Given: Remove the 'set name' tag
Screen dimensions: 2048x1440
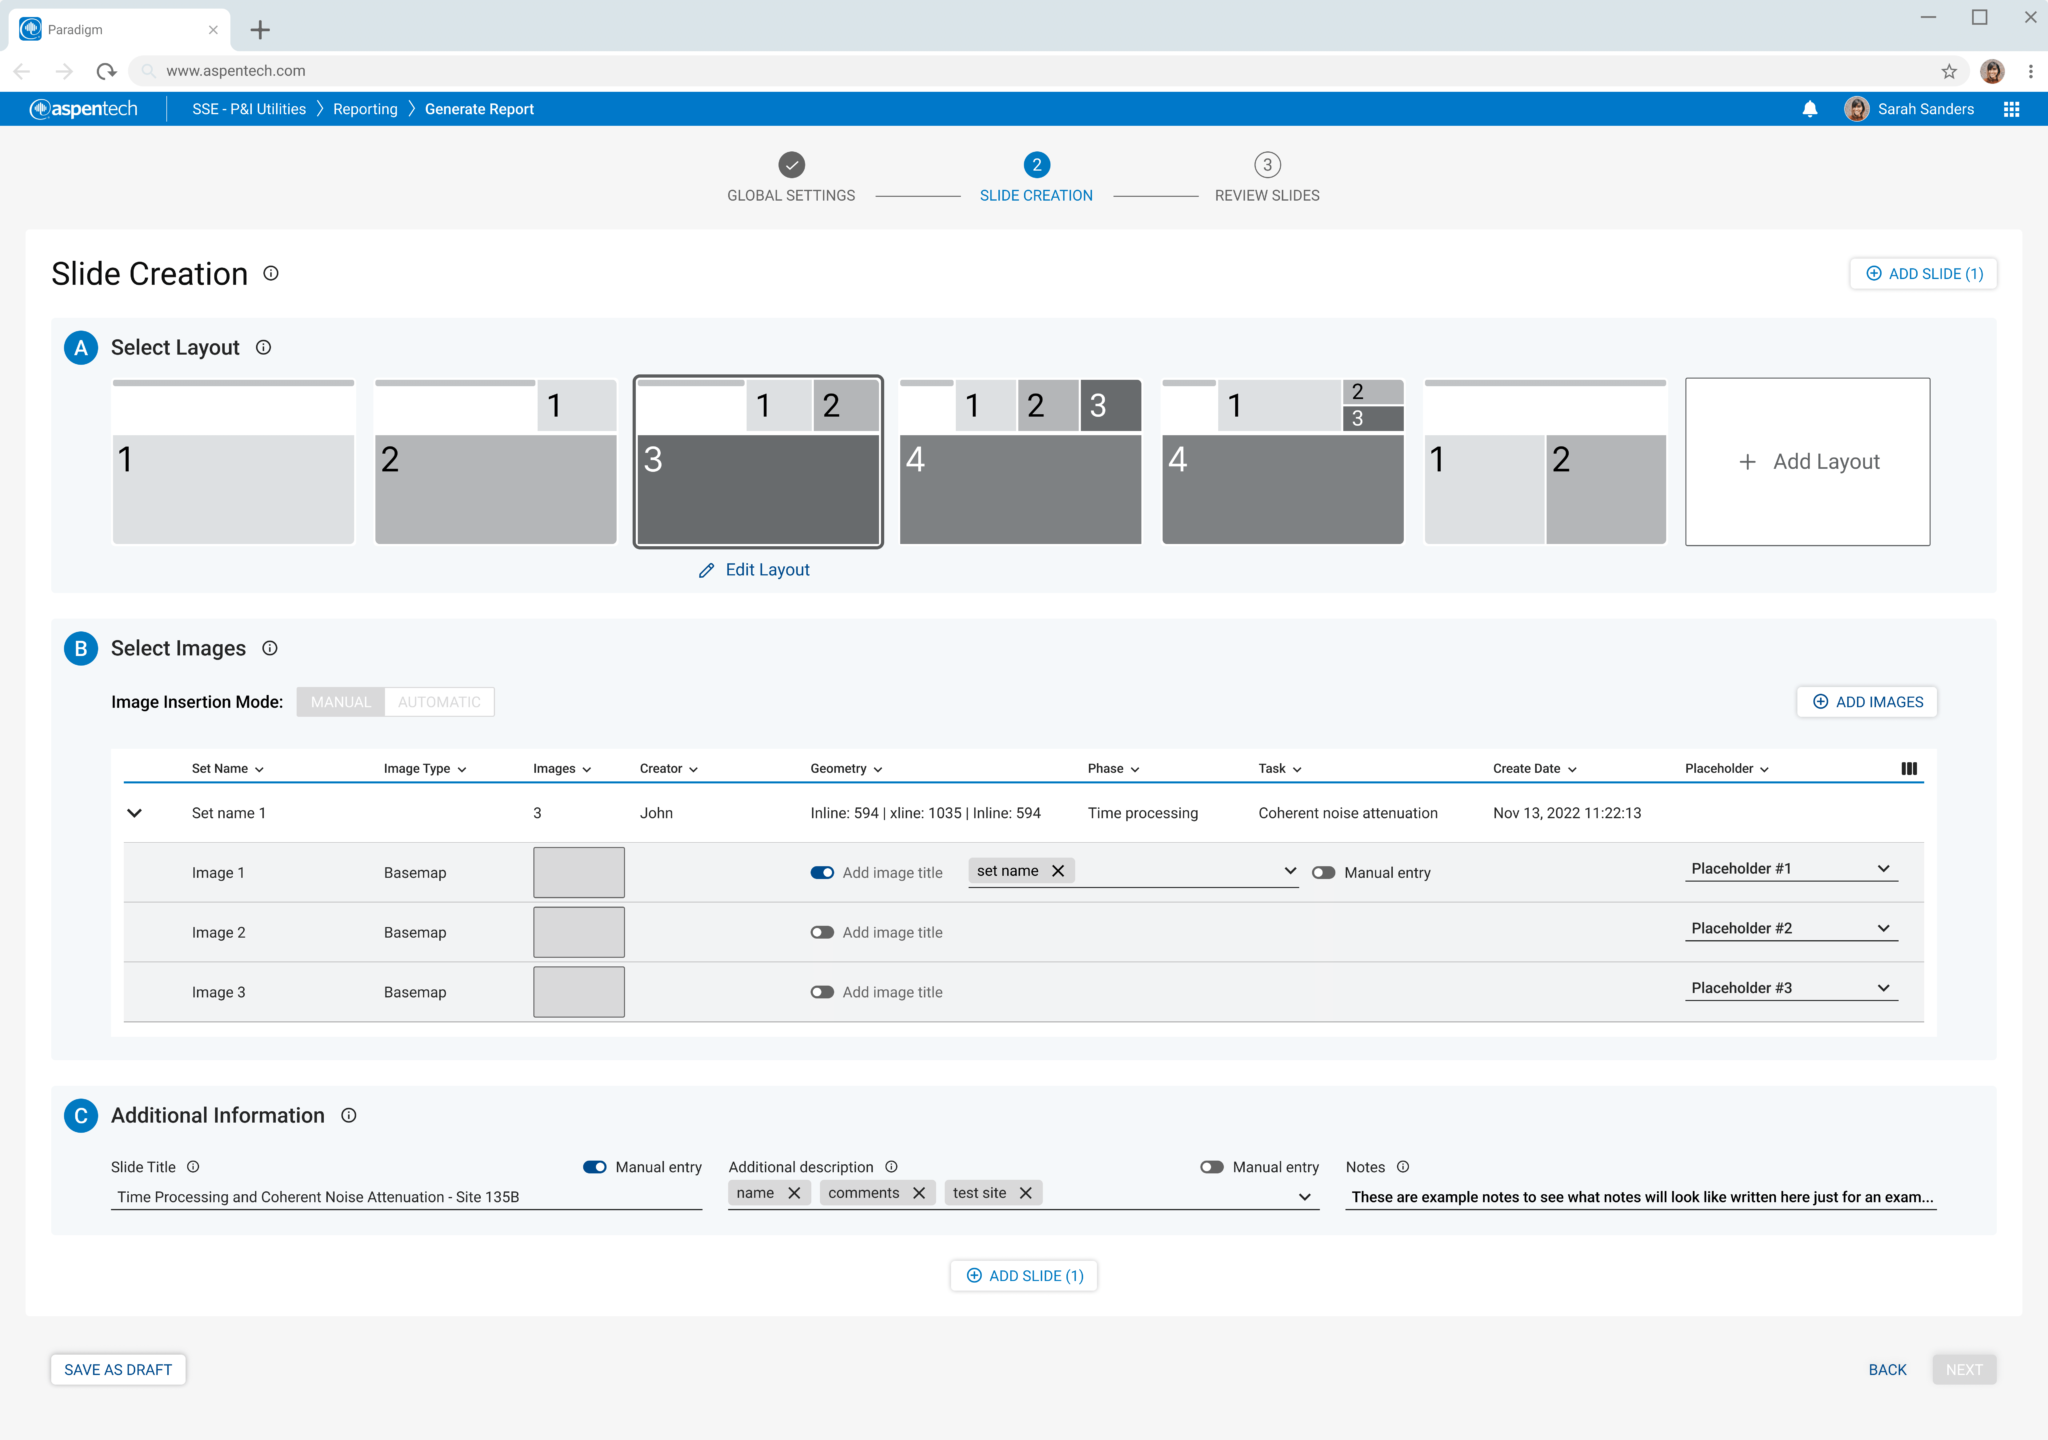Looking at the screenshot, I should coord(1057,871).
